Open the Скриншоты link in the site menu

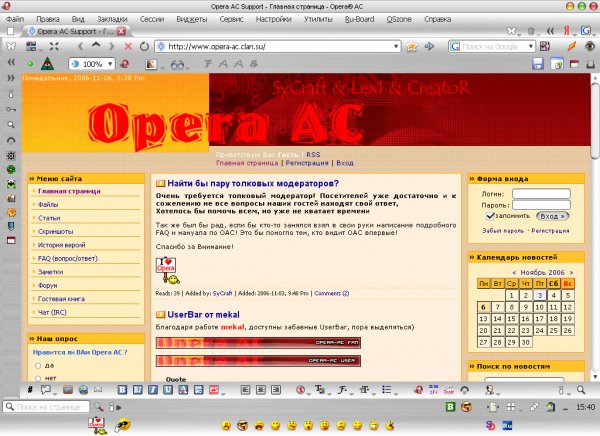[55, 232]
